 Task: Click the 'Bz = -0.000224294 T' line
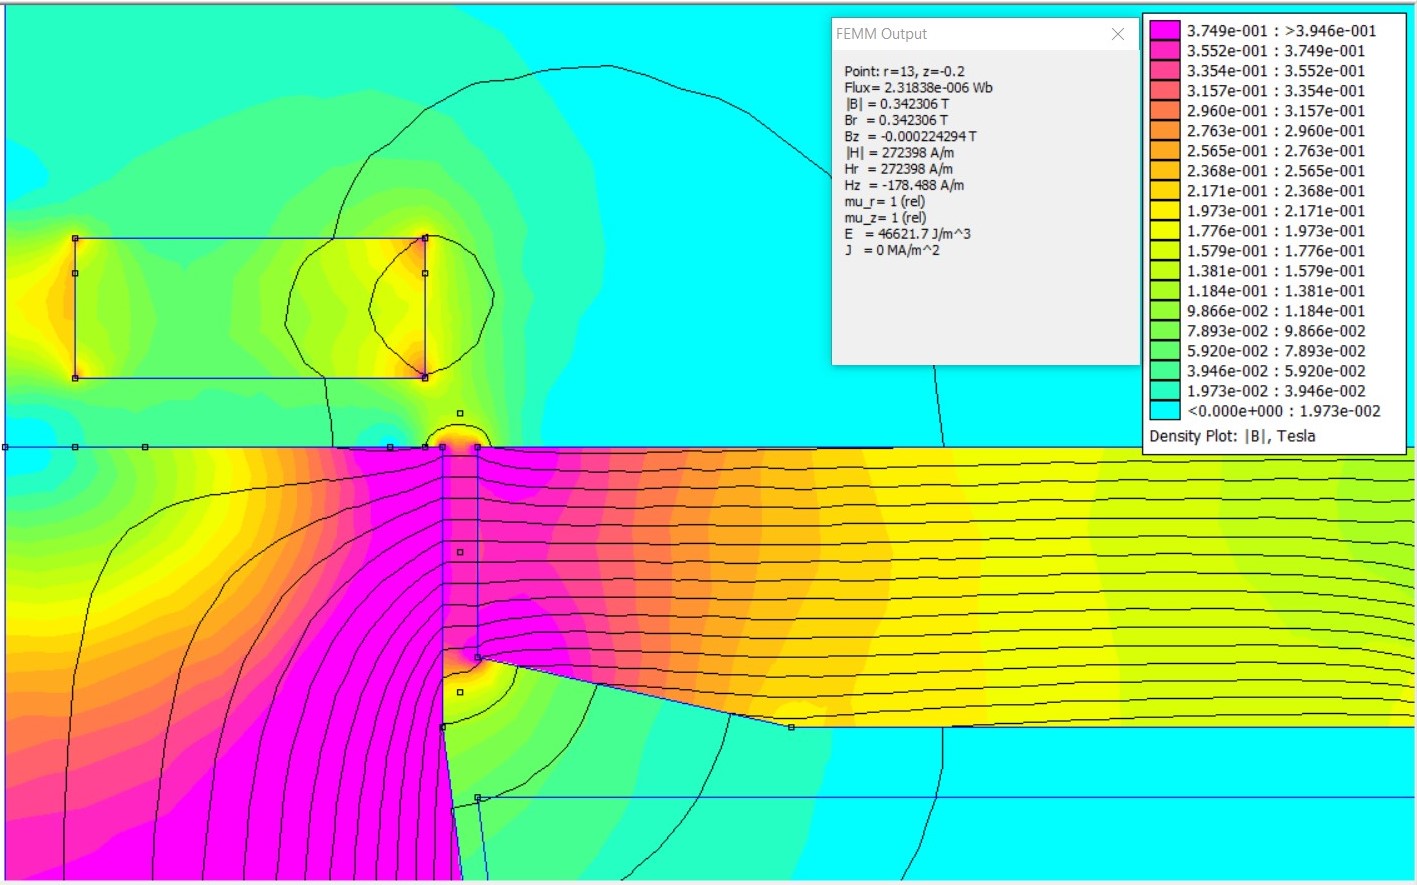point(910,136)
